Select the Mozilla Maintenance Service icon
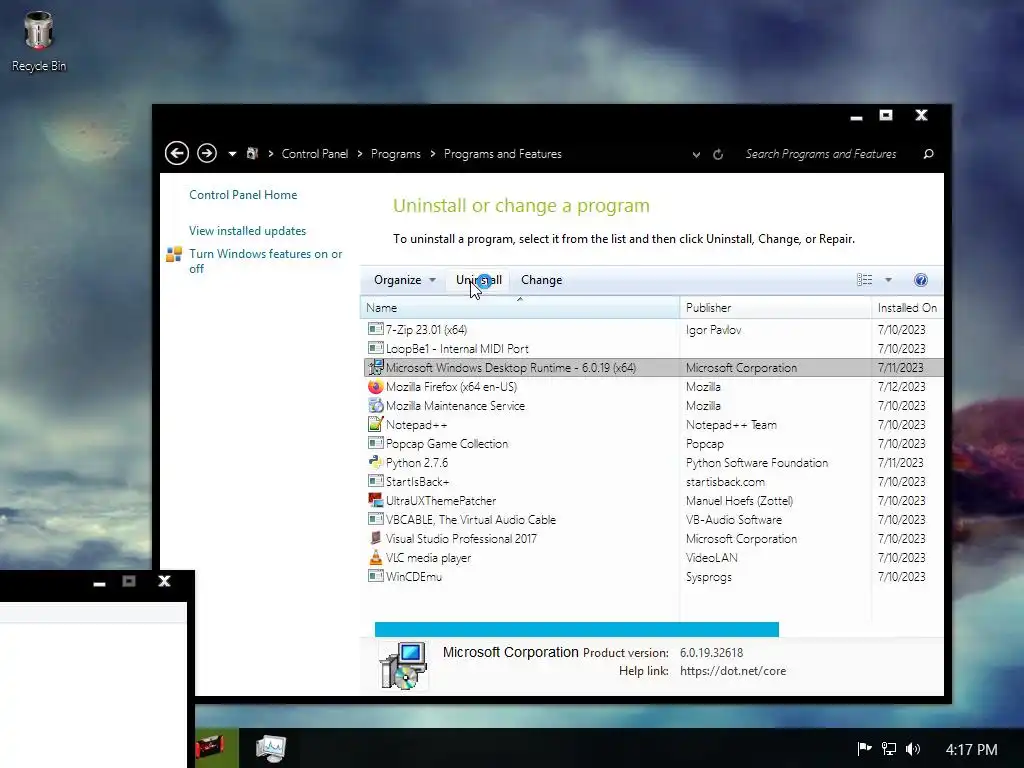The width and height of the screenshot is (1024, 768). [376, 406]
